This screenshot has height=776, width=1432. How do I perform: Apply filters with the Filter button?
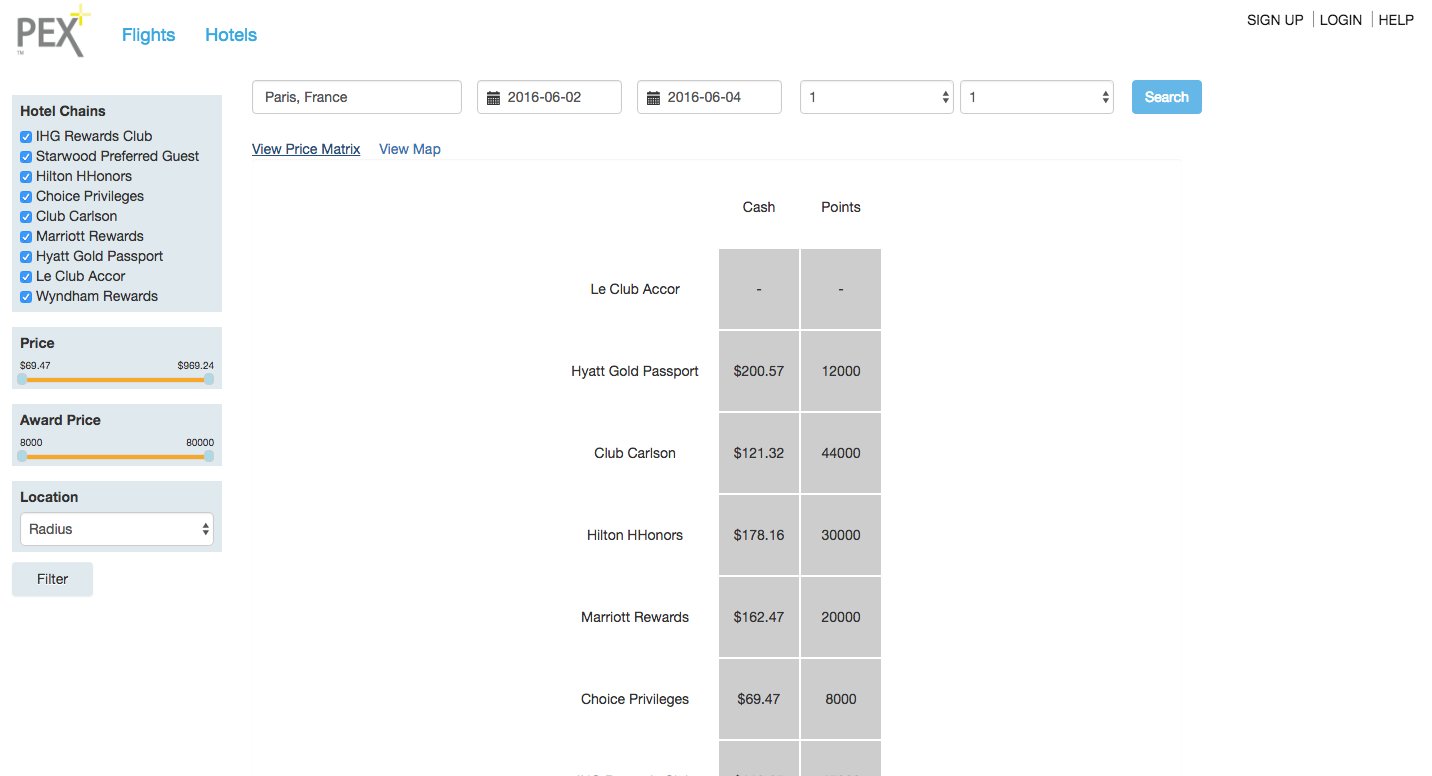[52, 579]
